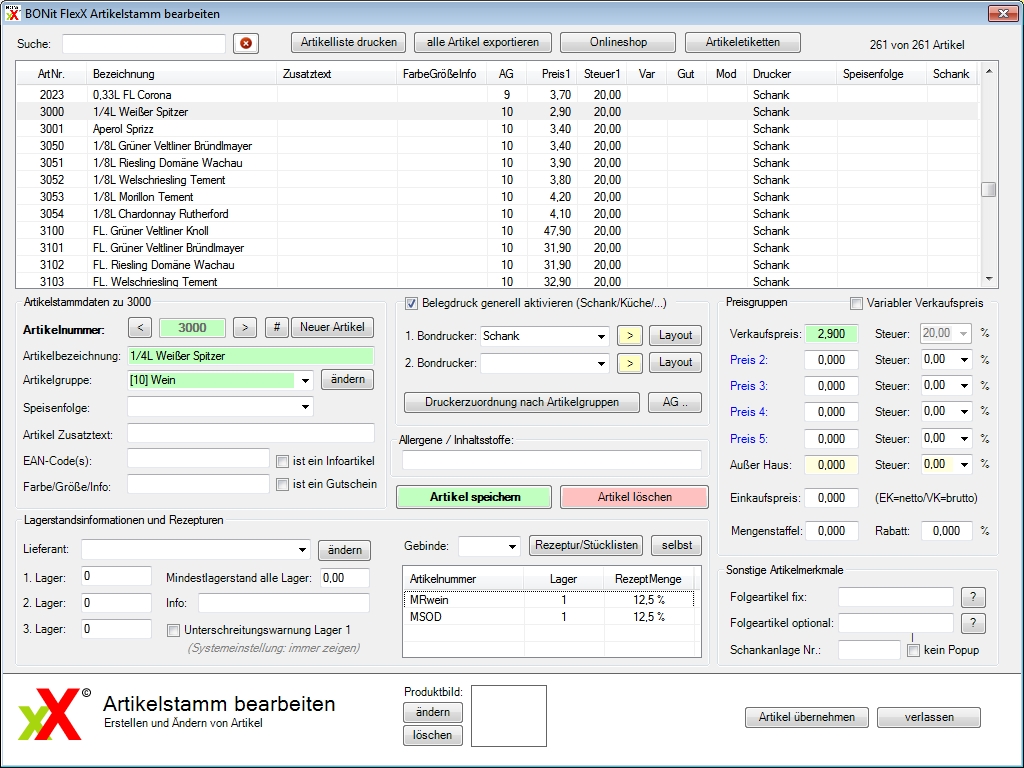Select row 3001 Aperol Sprizz
Image resolution: width=1024 pixels, height=768 pixels.
pyautogui.click(x=497, y=129)
